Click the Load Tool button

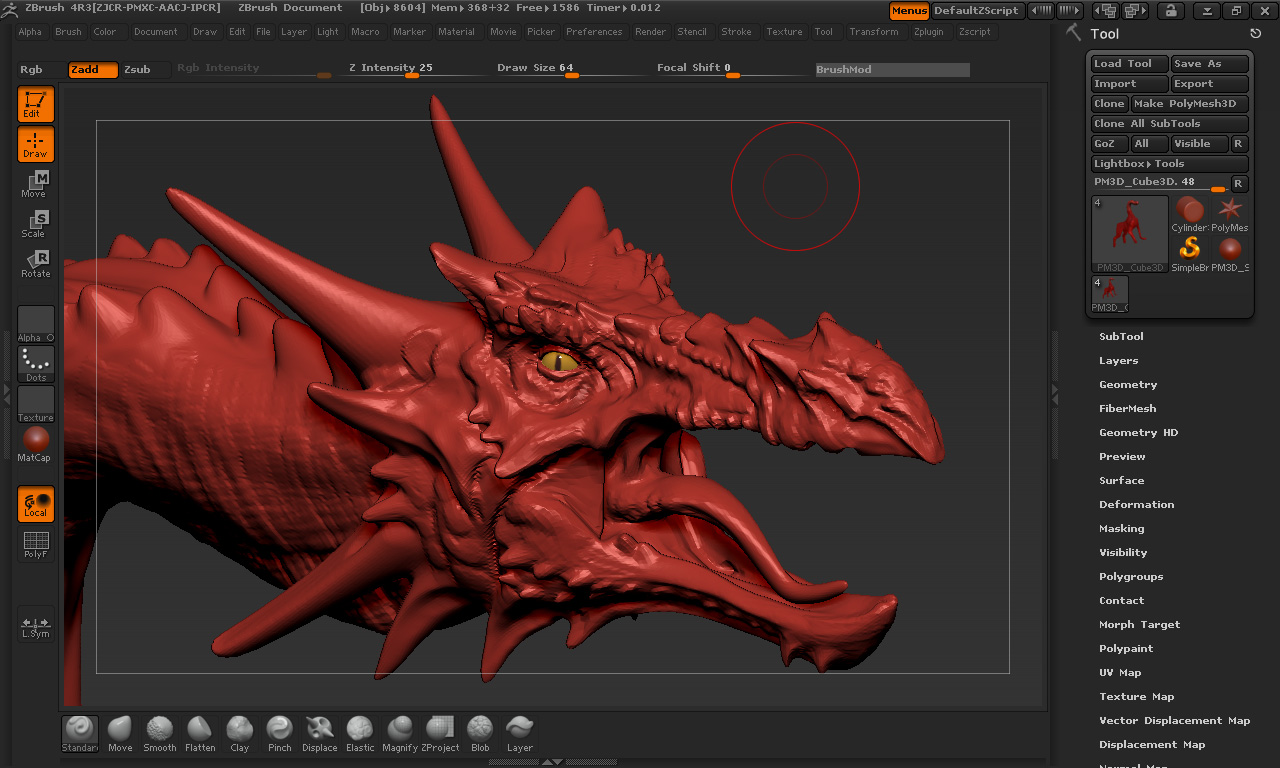1129,64
